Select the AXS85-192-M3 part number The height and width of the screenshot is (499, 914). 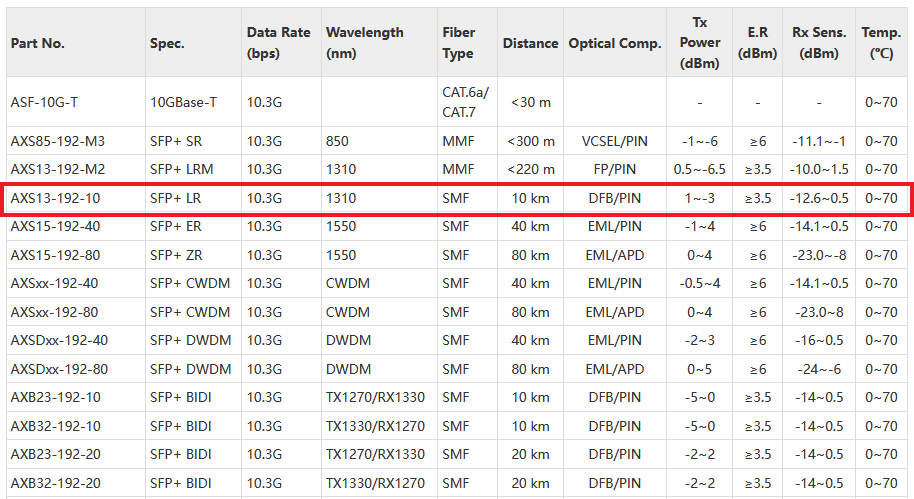point(58,141)
